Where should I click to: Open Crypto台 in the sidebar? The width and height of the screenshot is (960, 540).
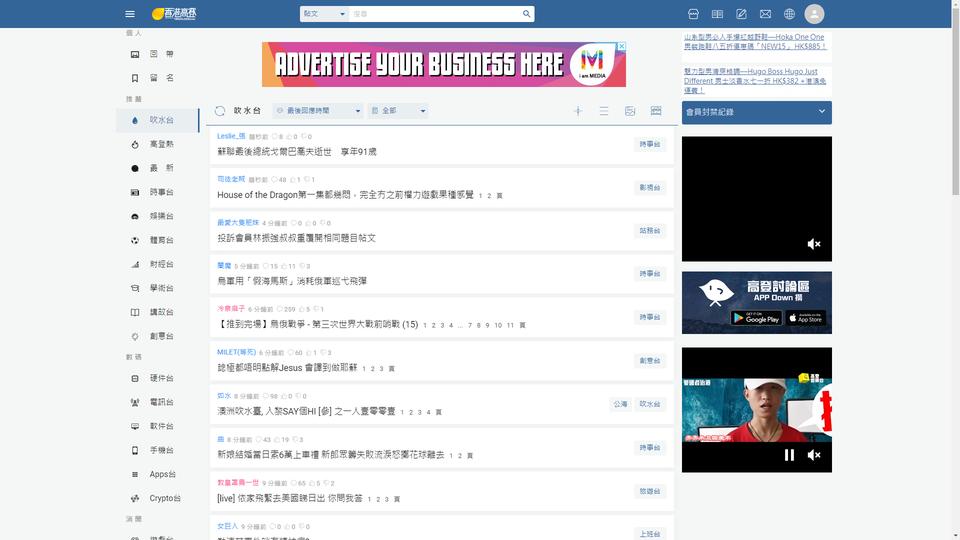[x=157, y=498]
